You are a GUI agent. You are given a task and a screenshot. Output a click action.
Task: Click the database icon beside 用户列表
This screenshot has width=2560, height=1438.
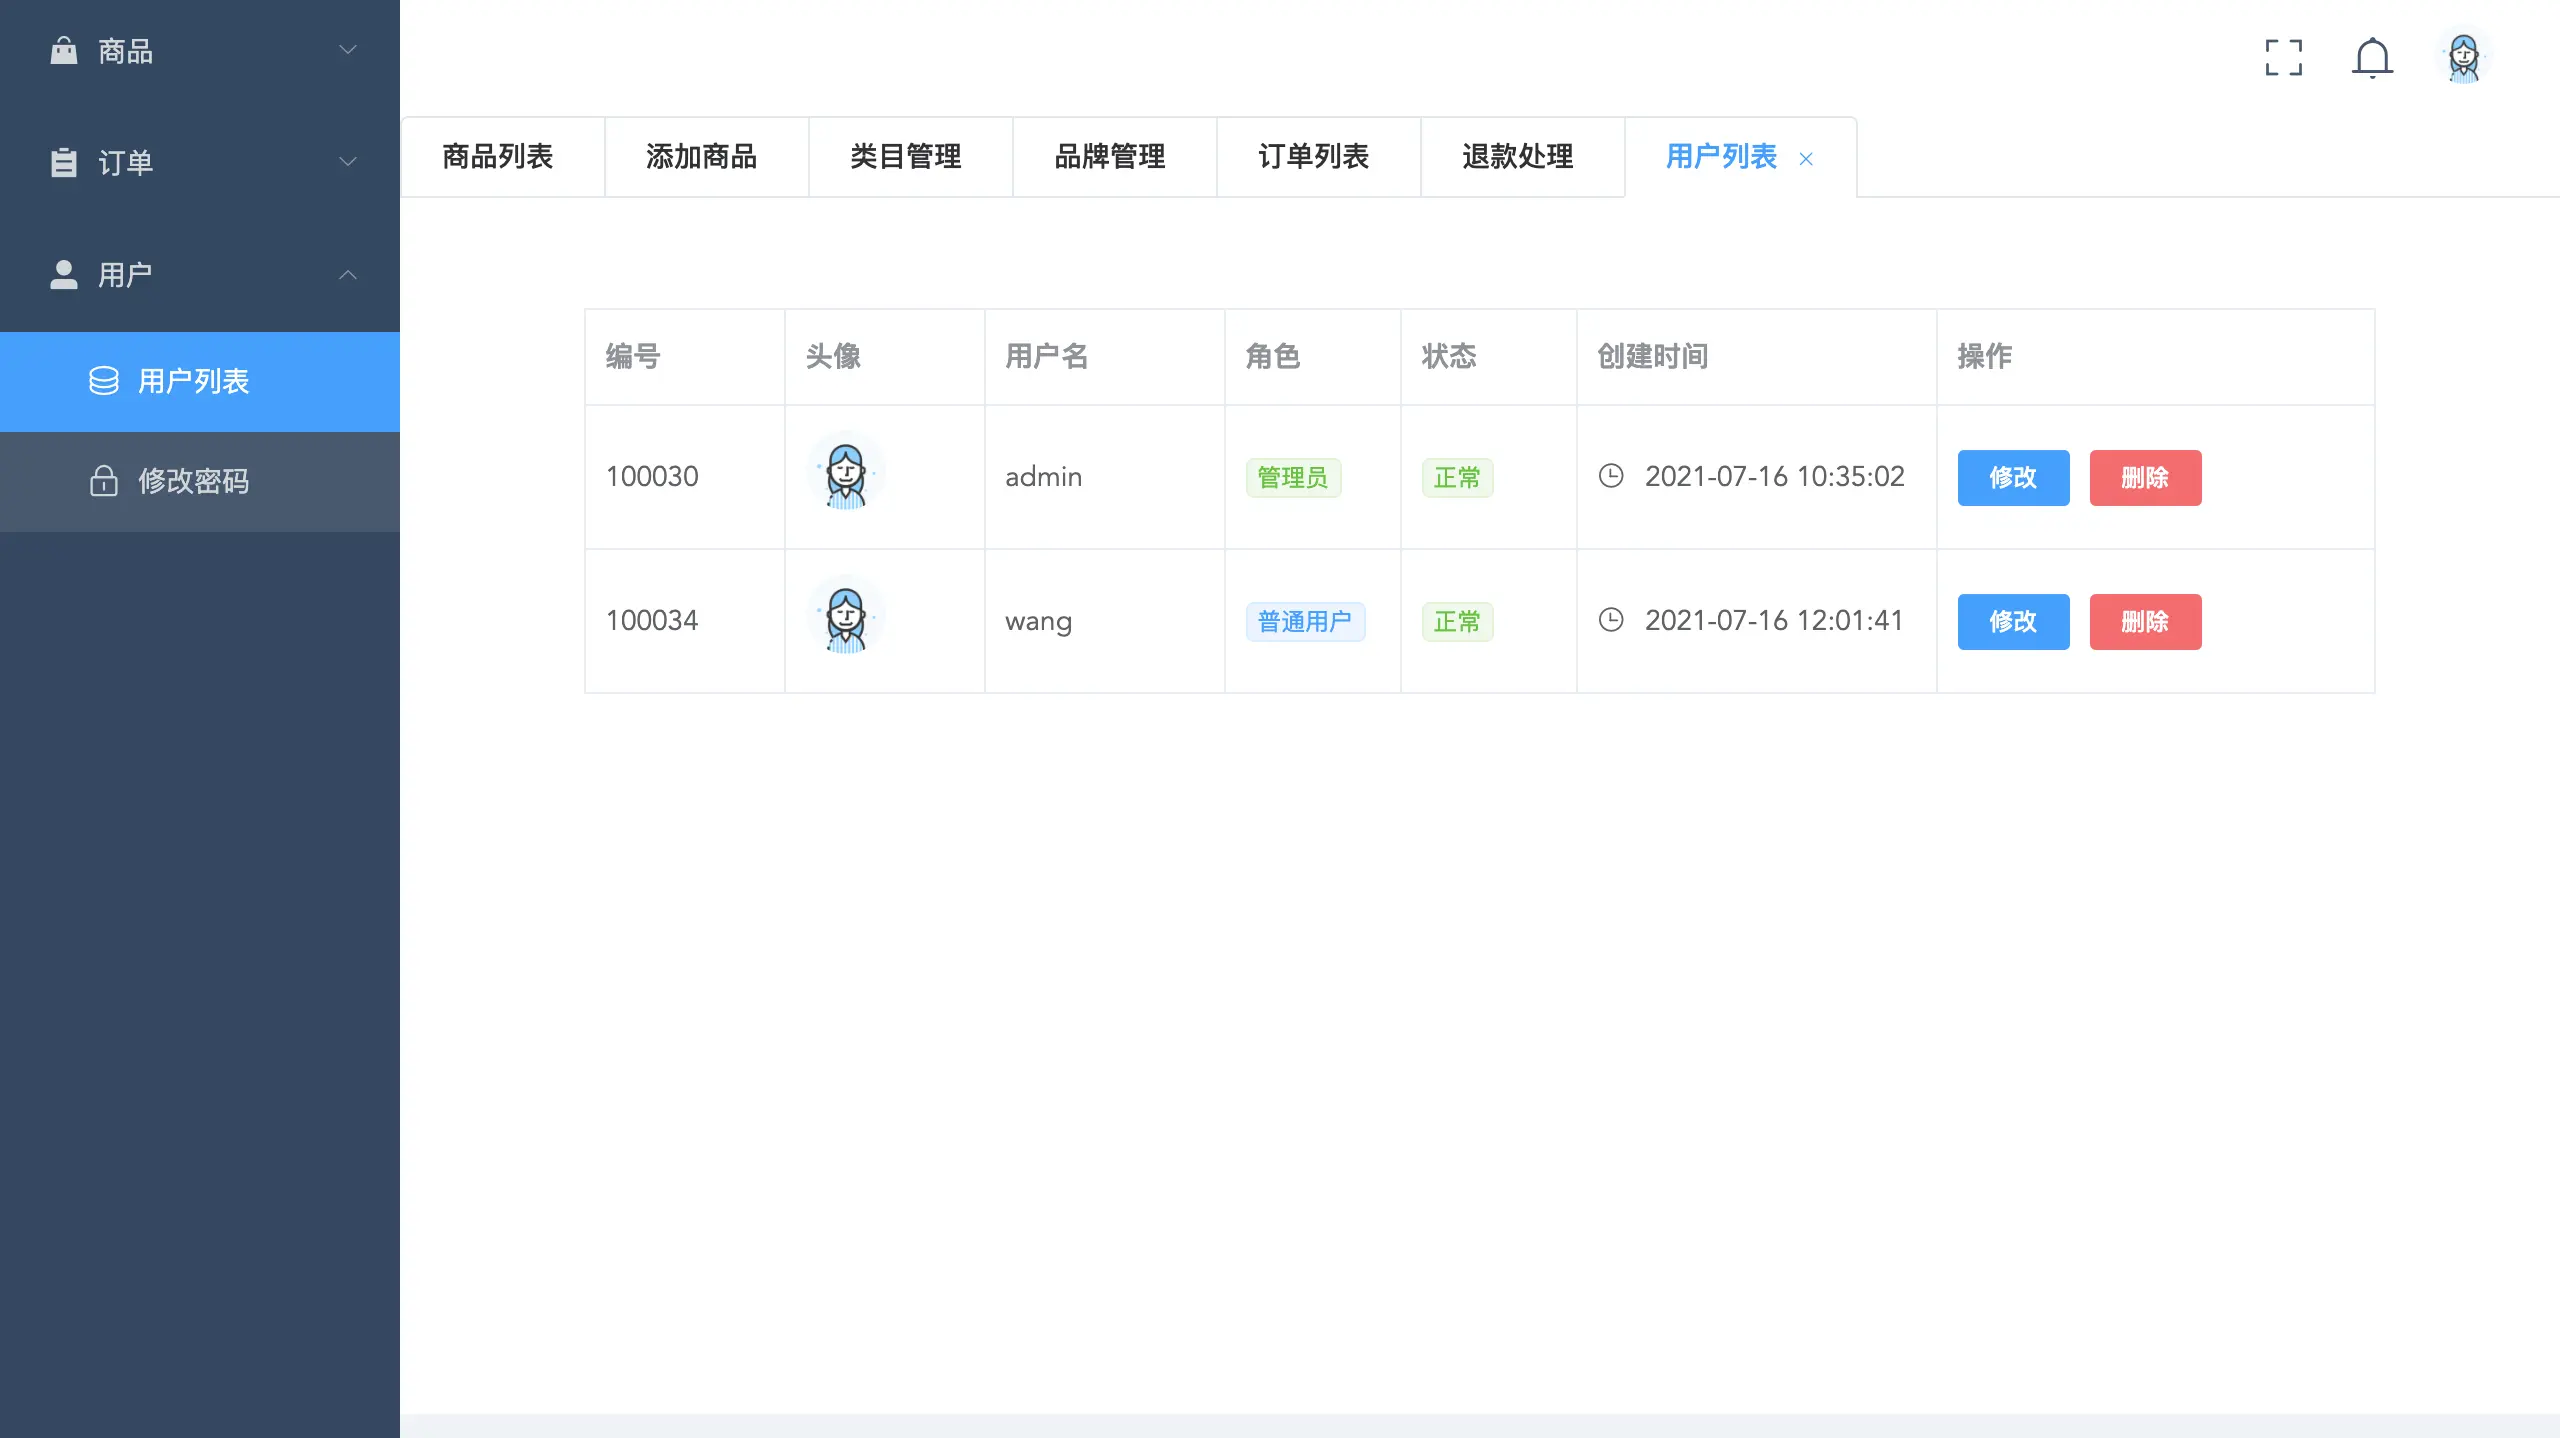104,381
